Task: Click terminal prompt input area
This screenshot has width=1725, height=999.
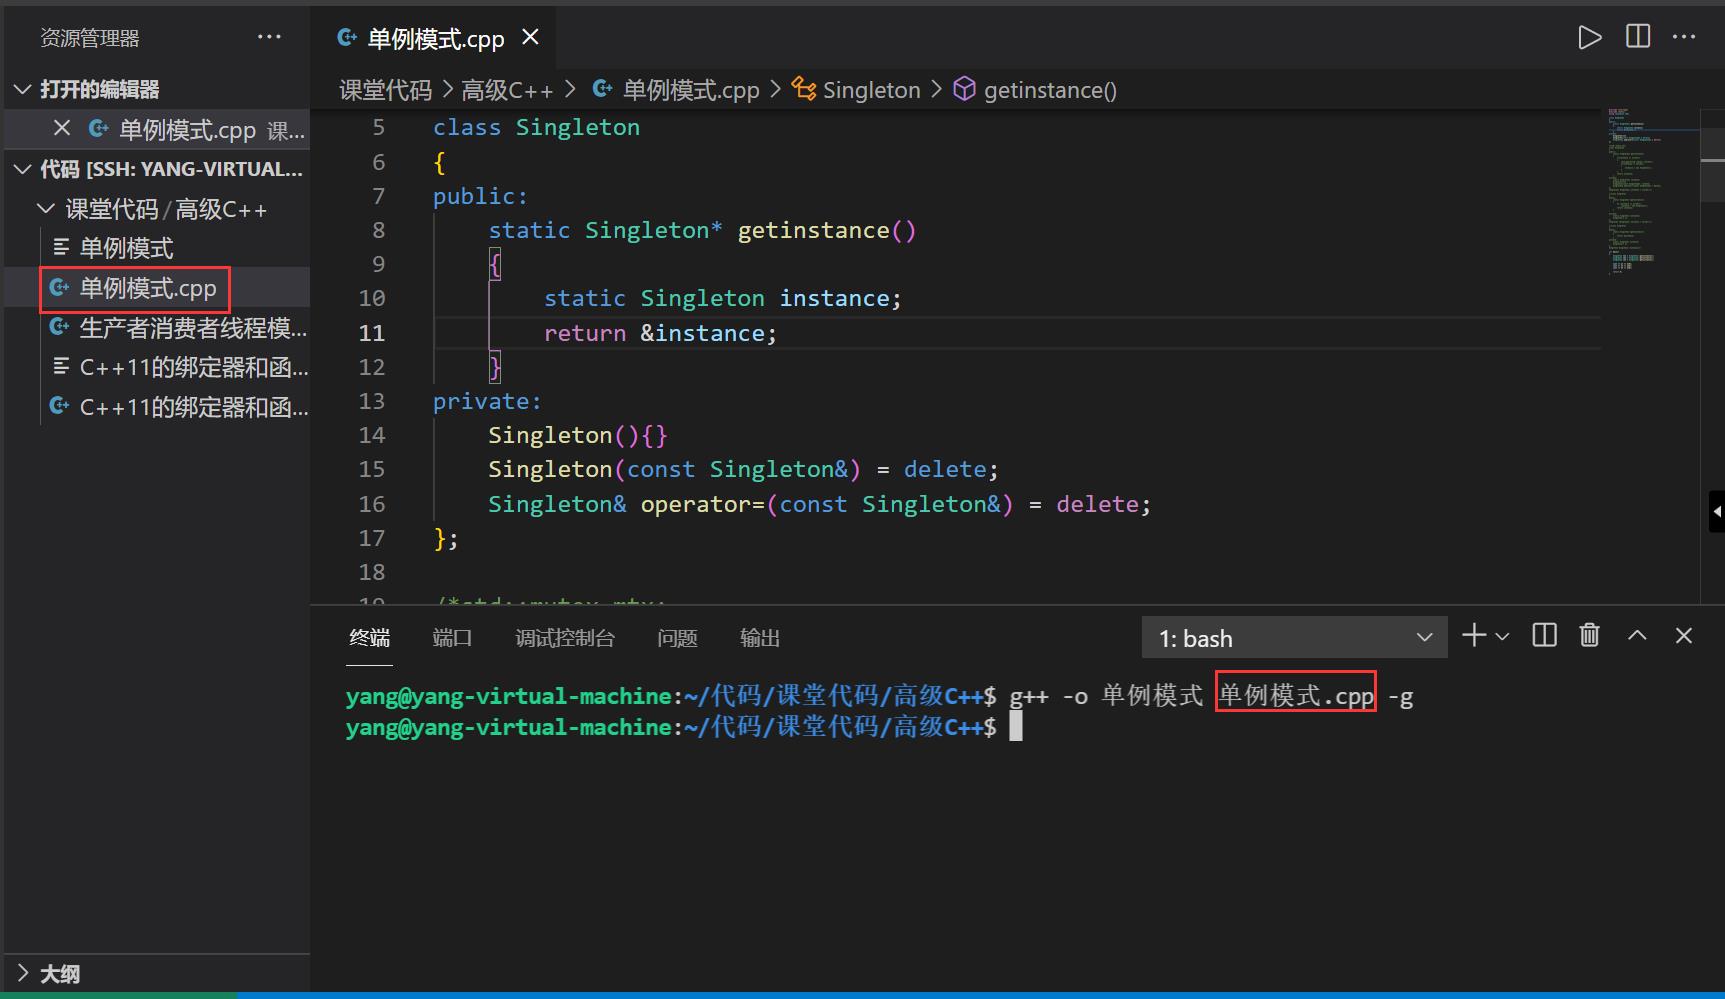Action: (x=1016, y=727)
